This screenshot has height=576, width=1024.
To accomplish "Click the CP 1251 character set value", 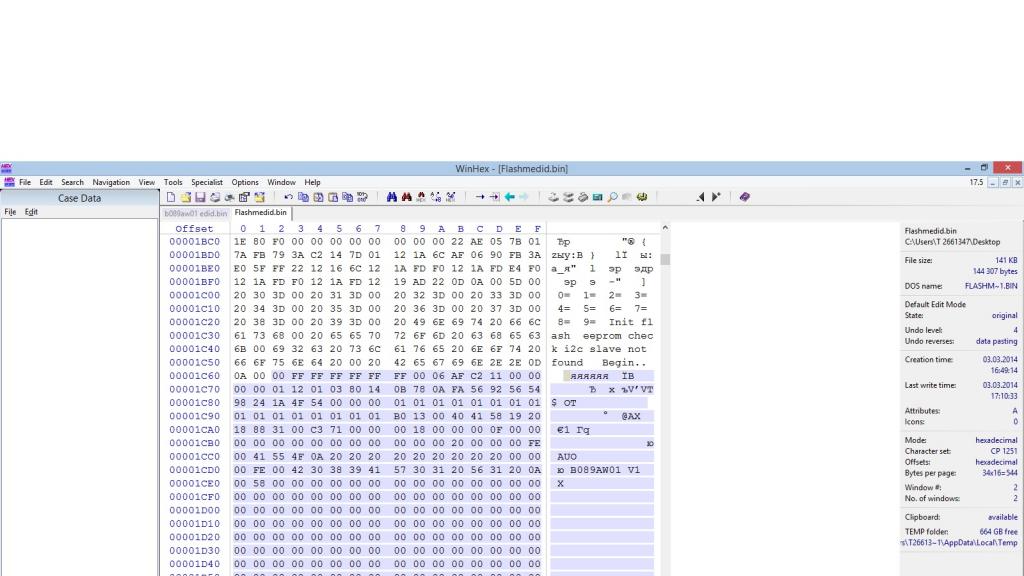I will 1004,451.
